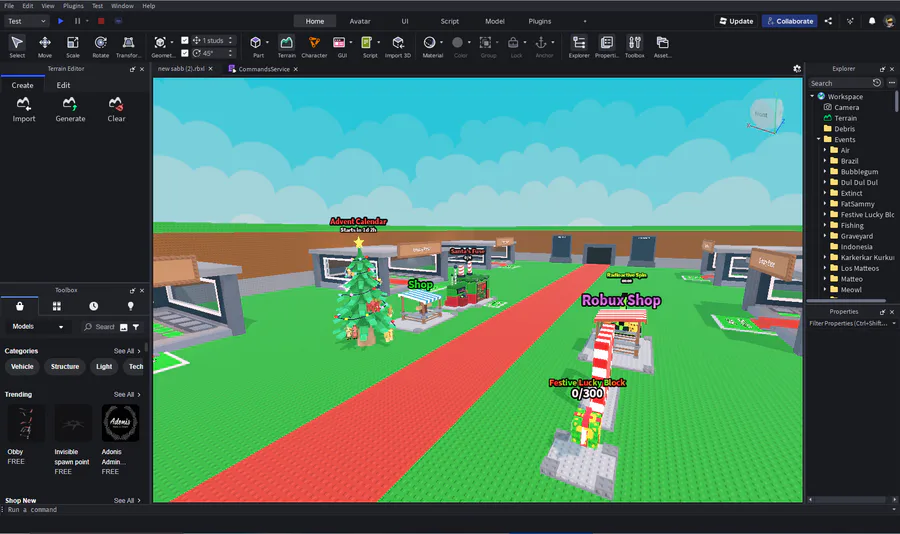Select the Structure category chip

click(x=65, y=366)
